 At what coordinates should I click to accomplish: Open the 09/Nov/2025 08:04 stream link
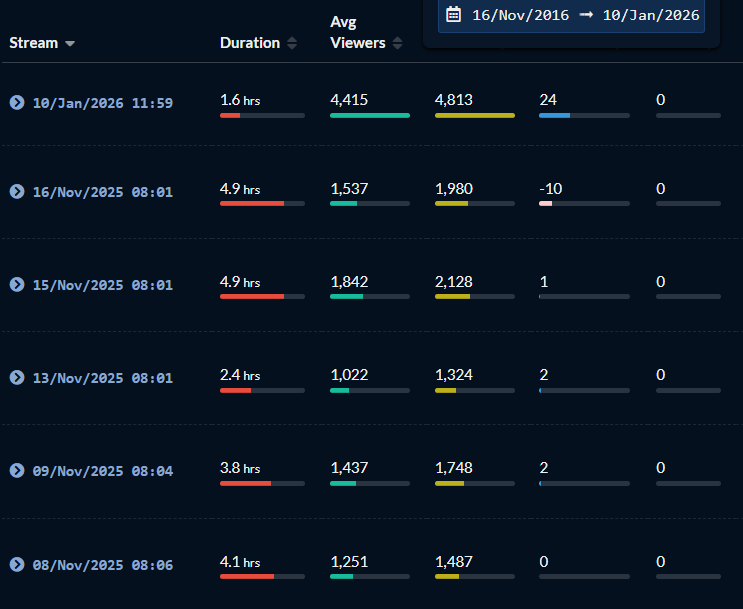pyautogui.click(x=103, y=471)
